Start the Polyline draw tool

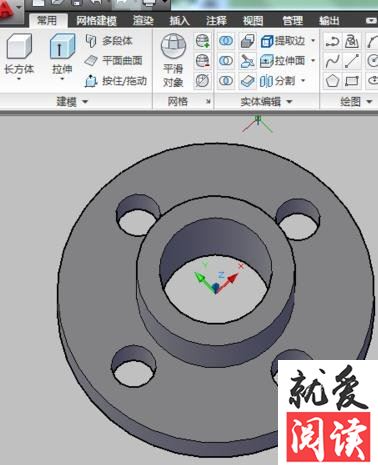click(x=332, y=41)
